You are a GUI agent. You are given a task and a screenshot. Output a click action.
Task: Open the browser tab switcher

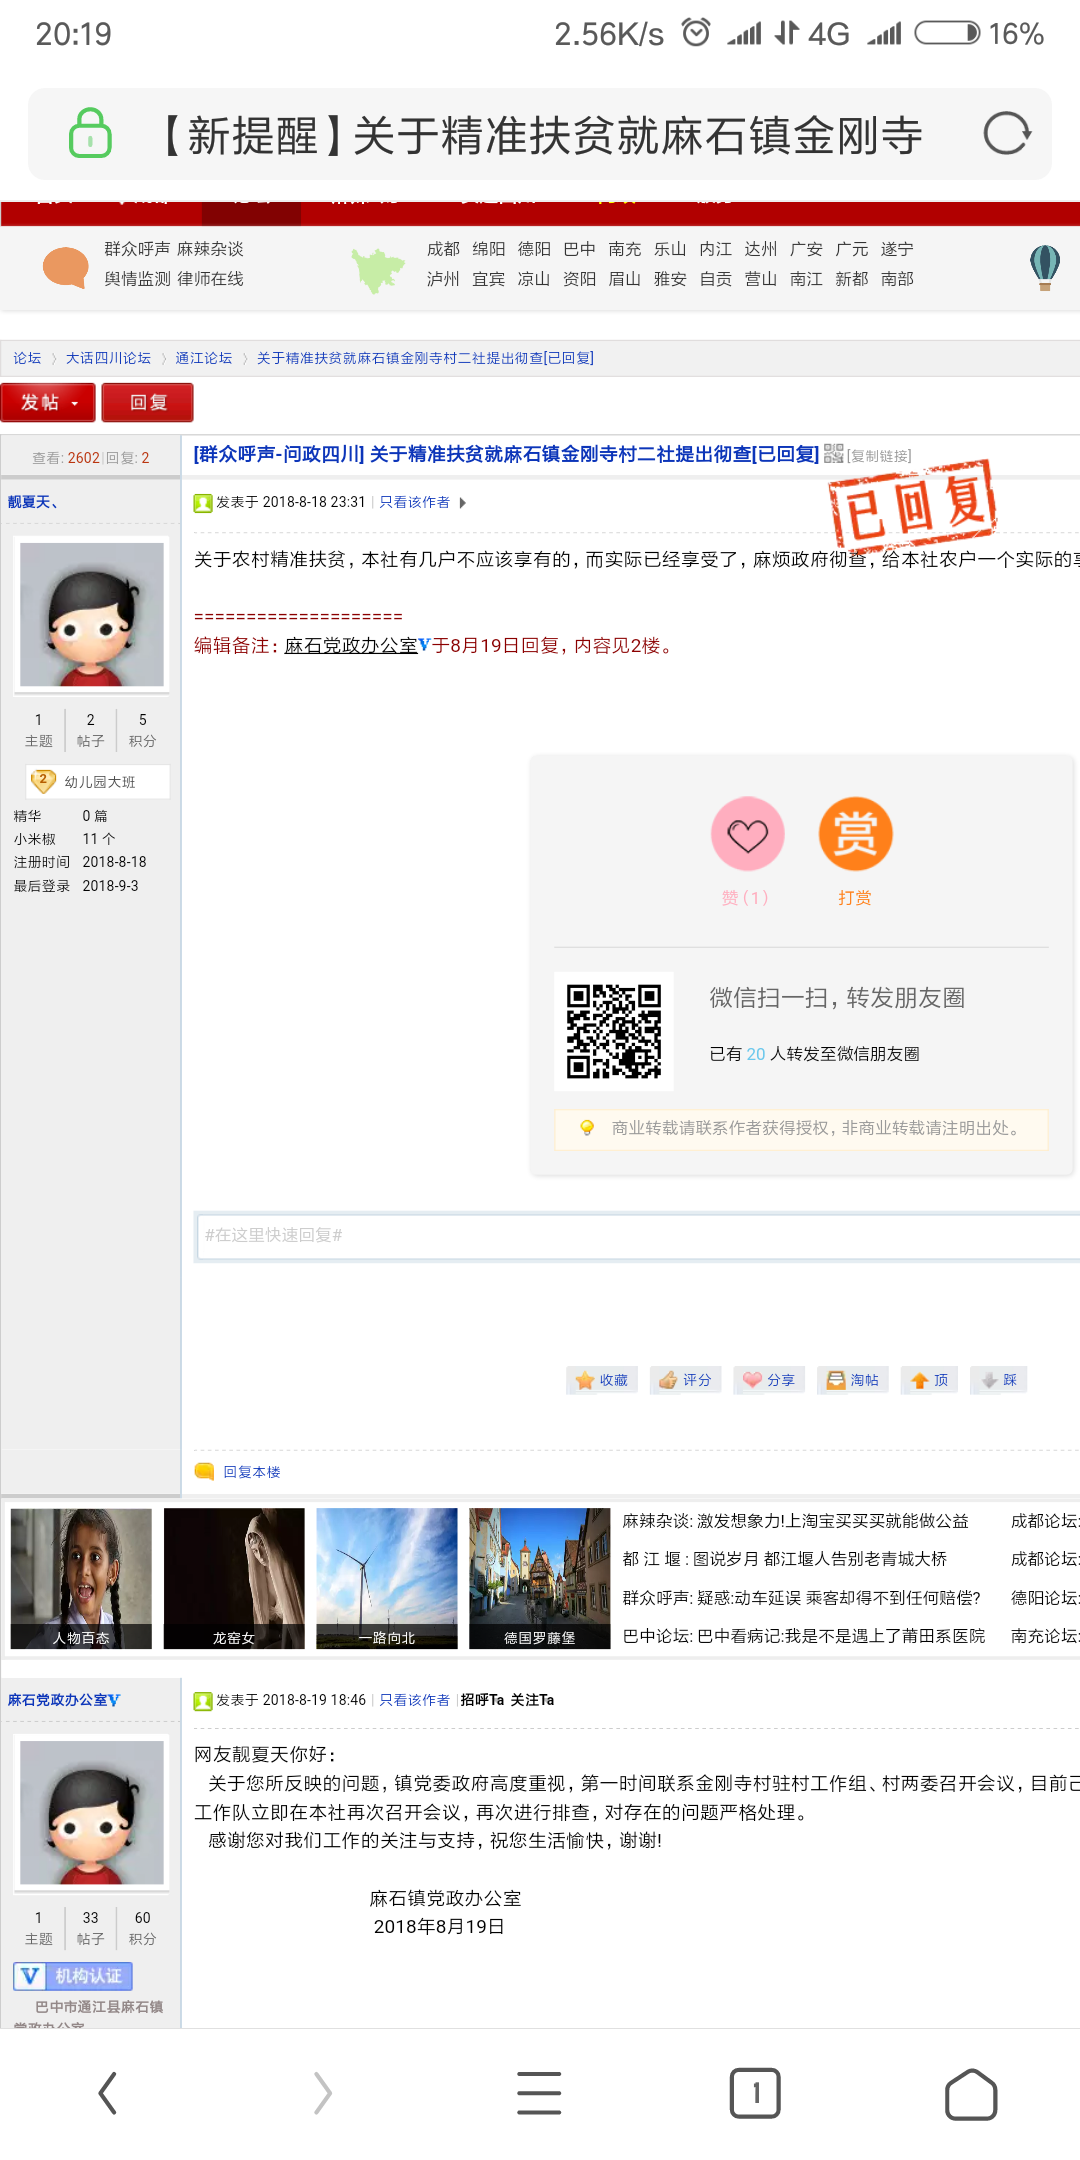[x=755, y=2093]
